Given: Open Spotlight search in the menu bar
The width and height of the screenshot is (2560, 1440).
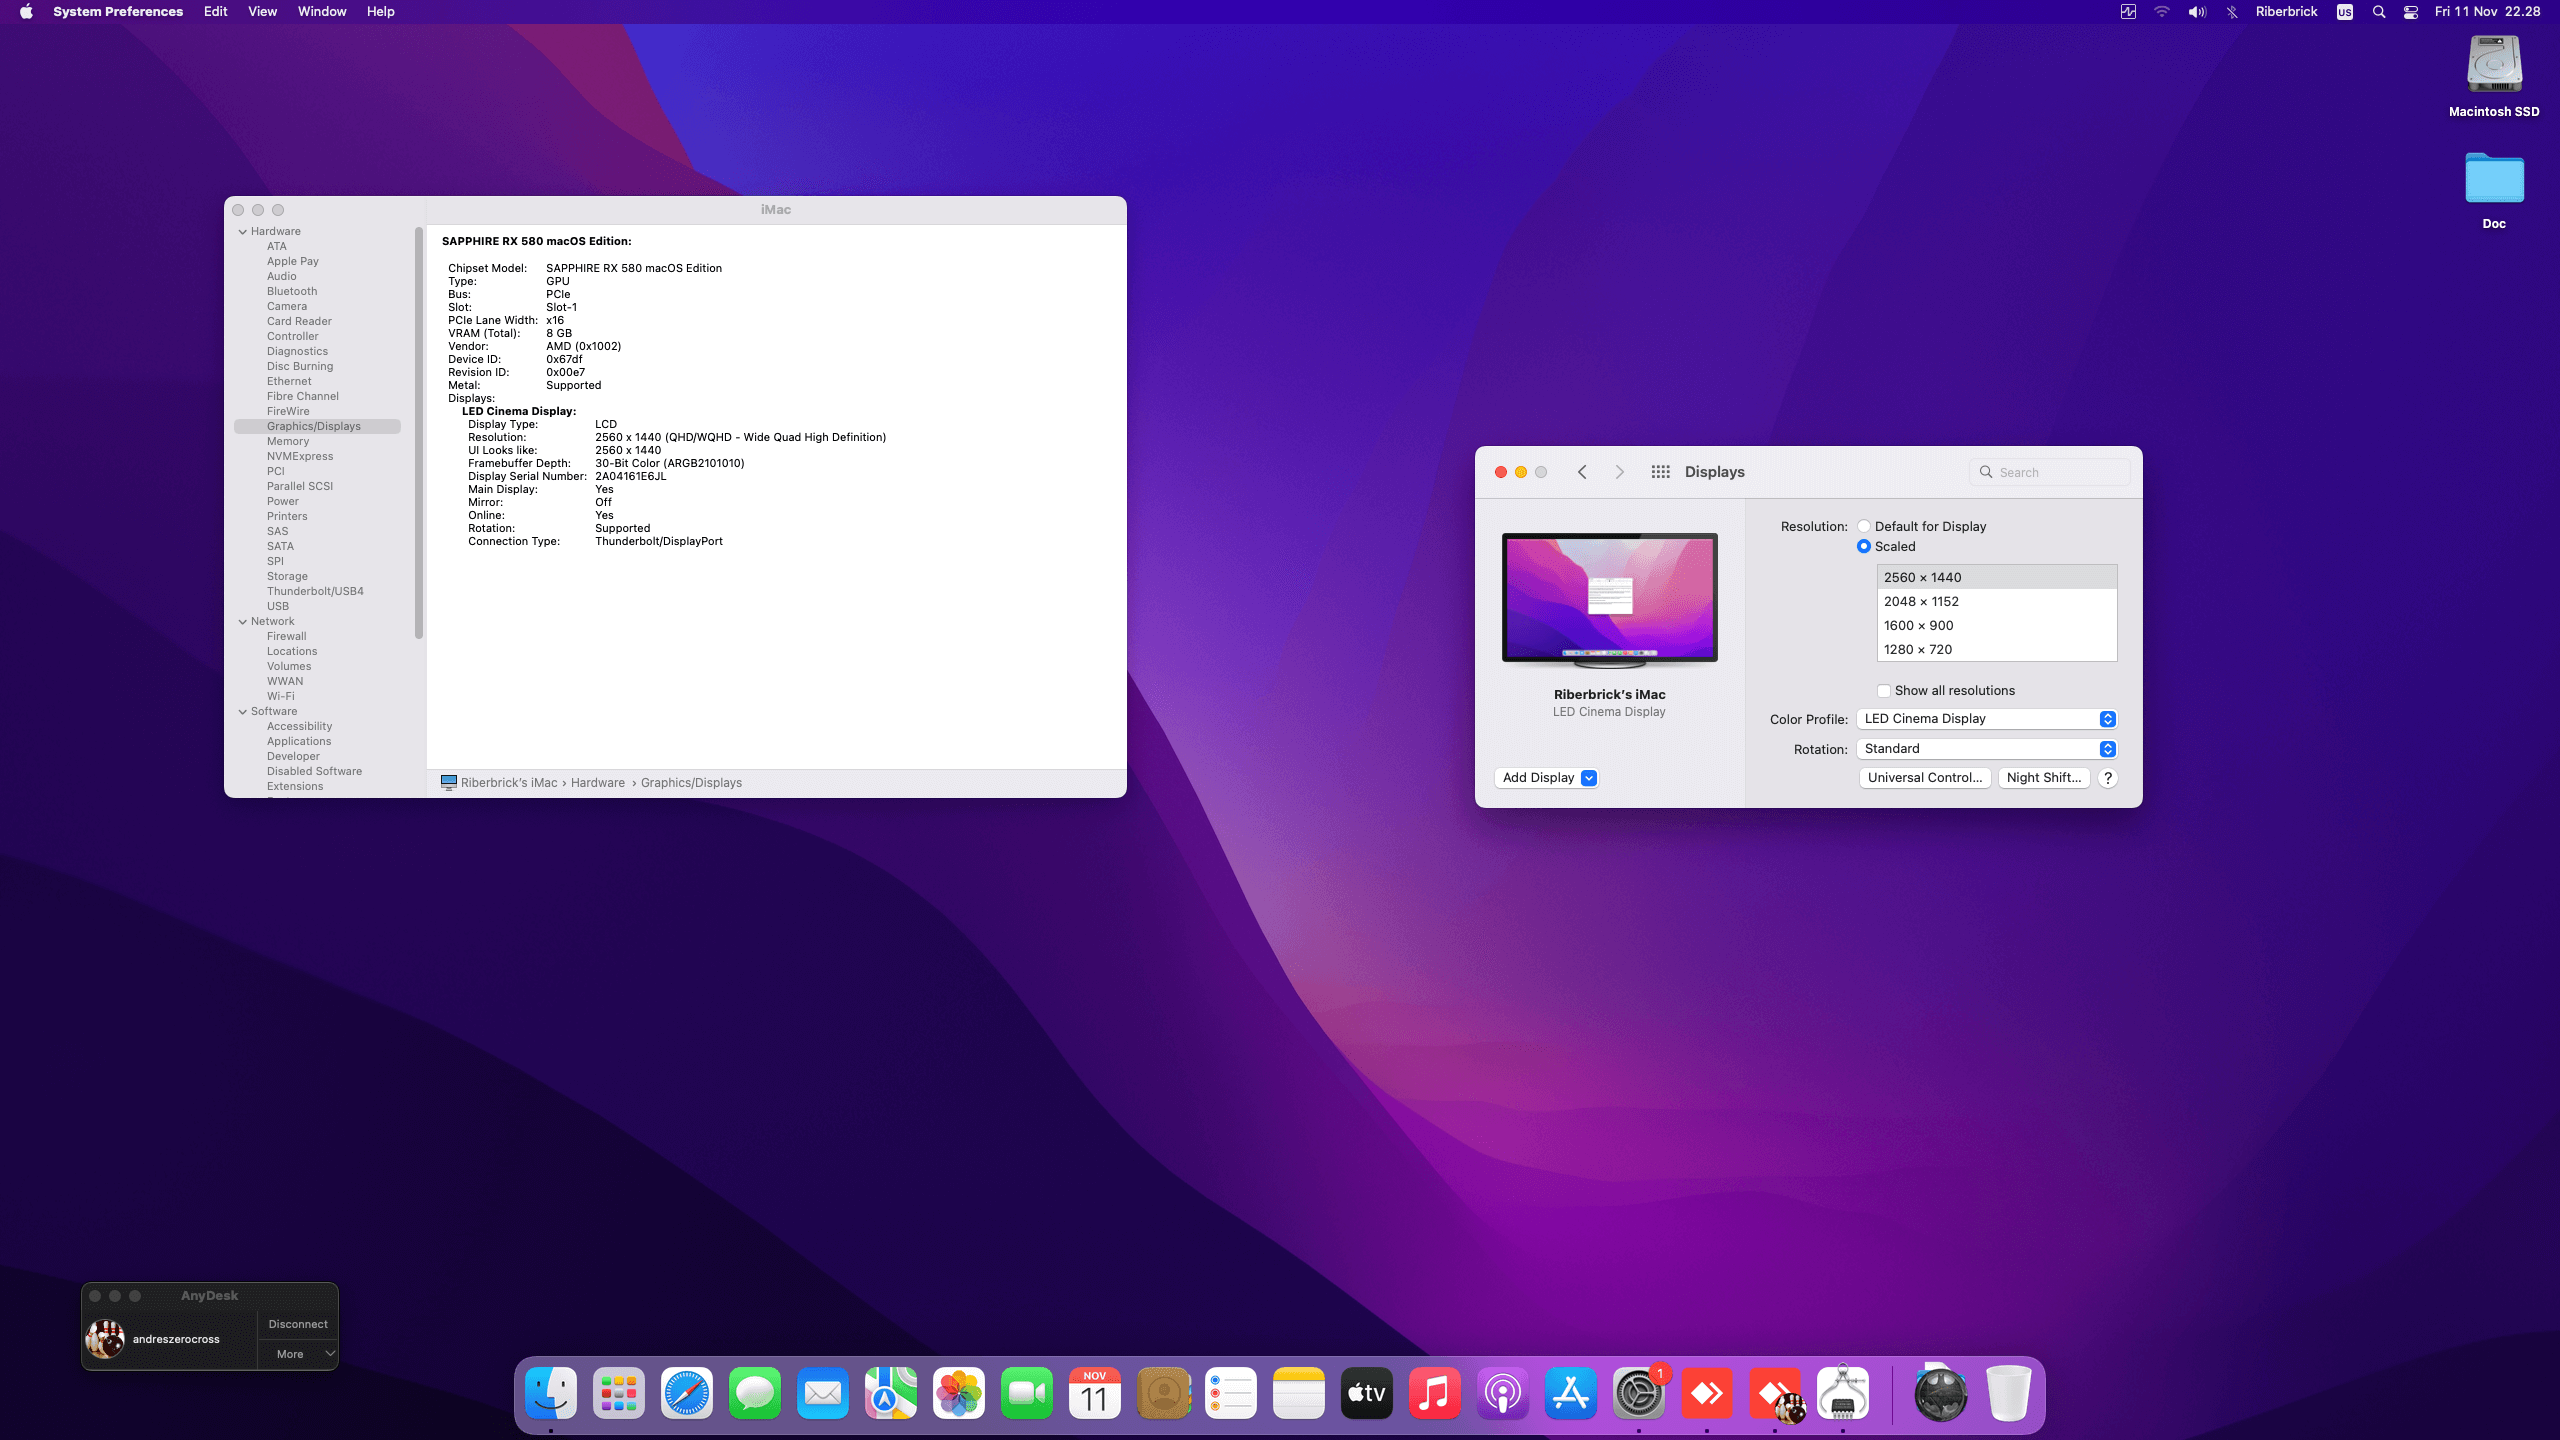Looking at the screenshot, I should (x=2379, y=12).
